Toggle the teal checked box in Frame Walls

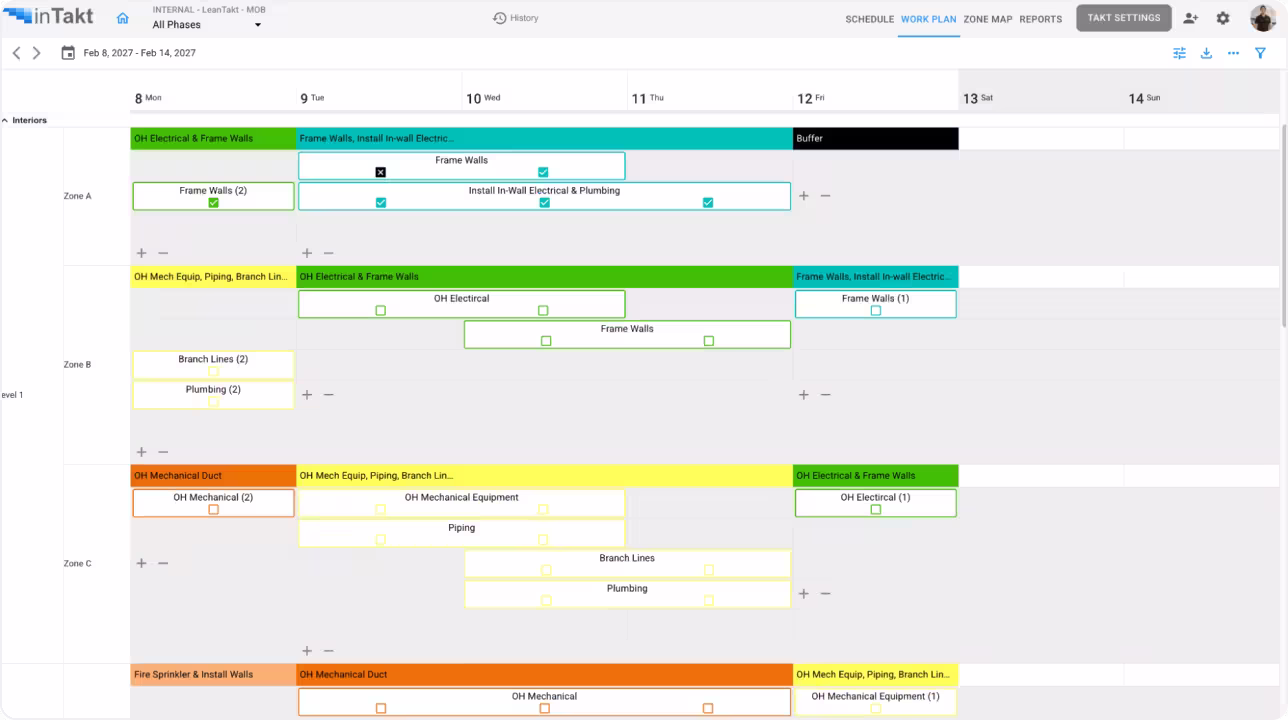tap(543, 172)
